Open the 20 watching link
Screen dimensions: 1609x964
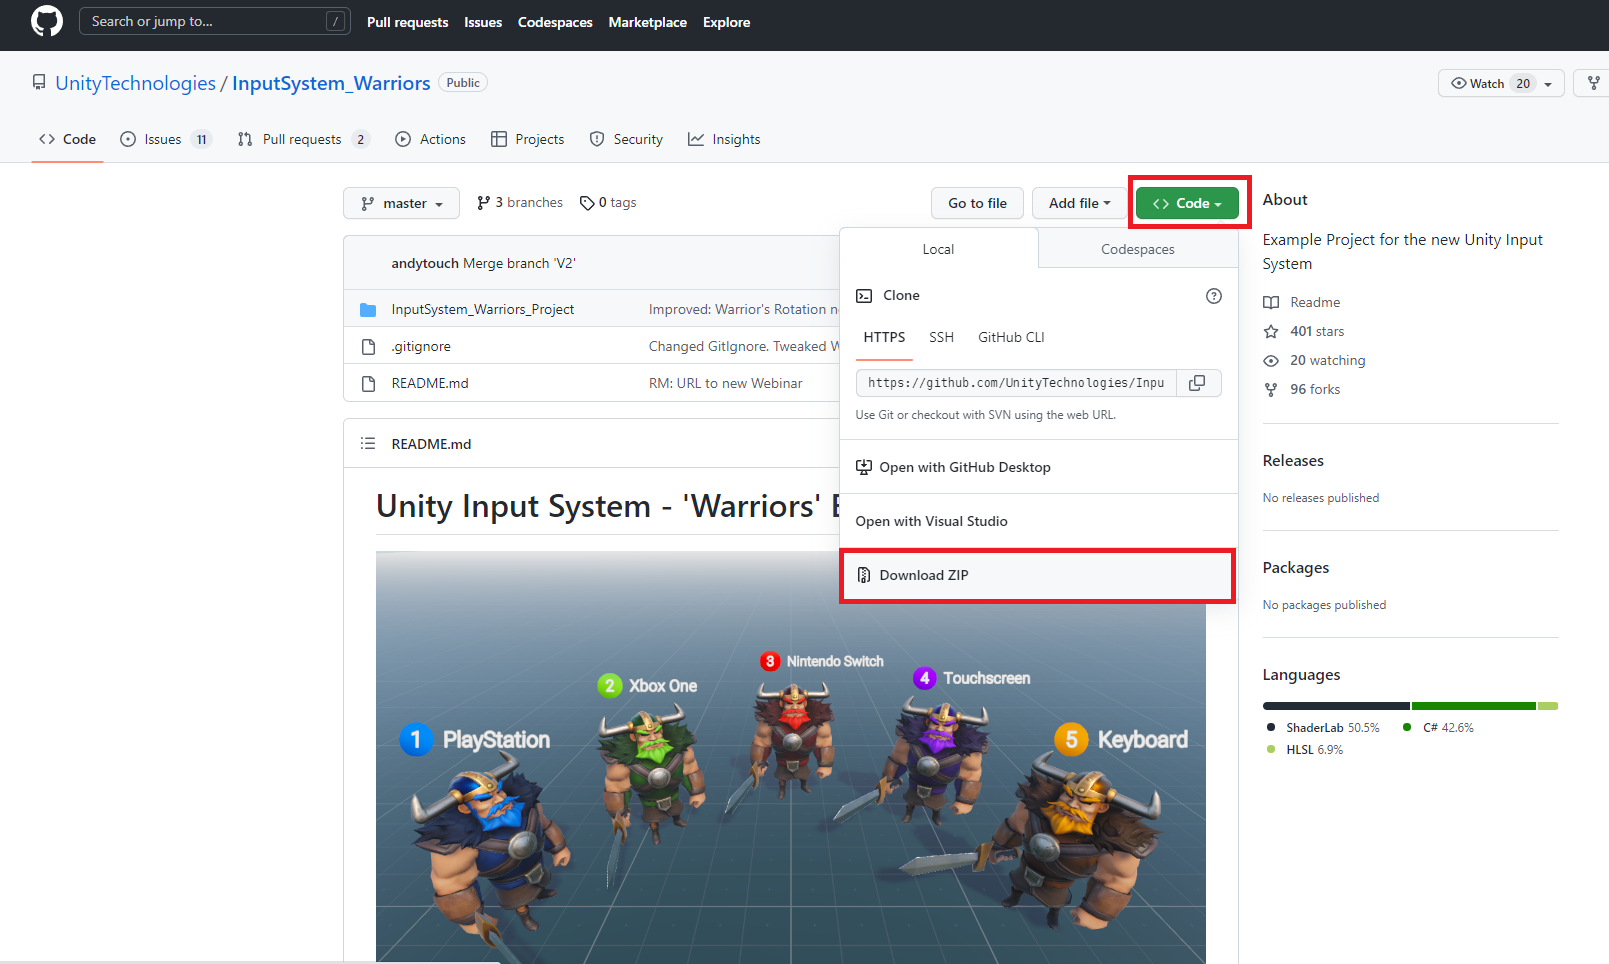click(1314, 360)
